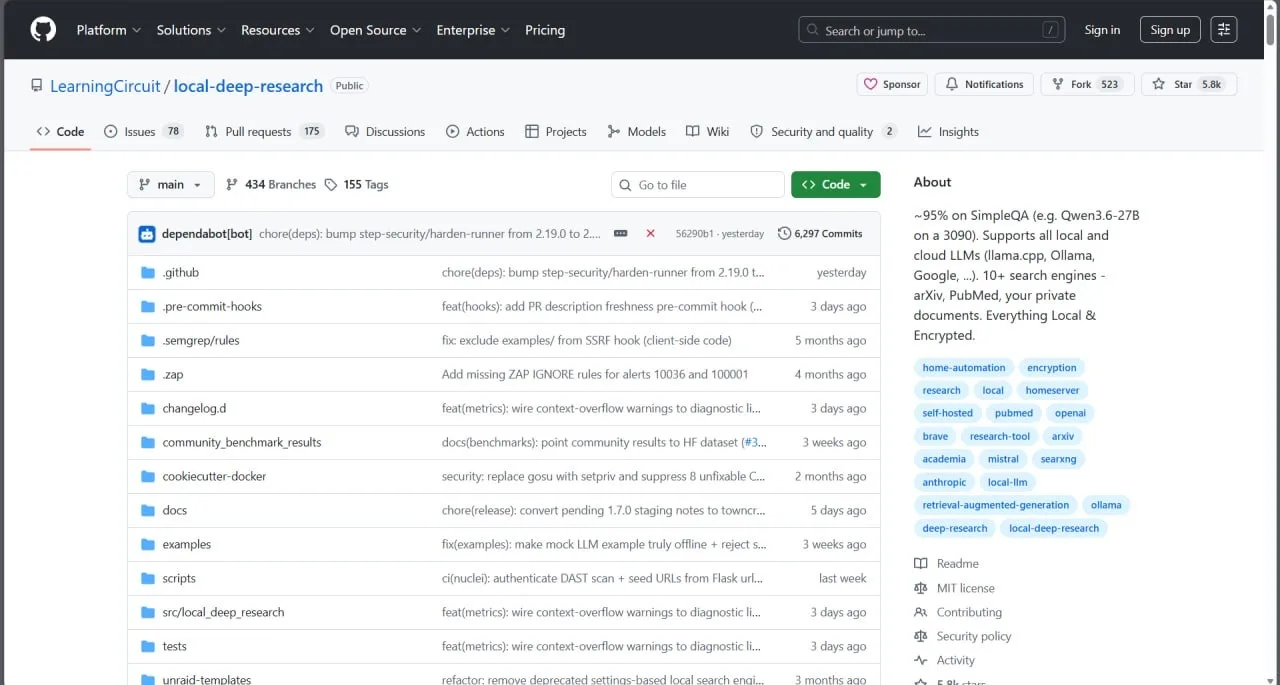Click the Security policy scale icon

(920, 636)
